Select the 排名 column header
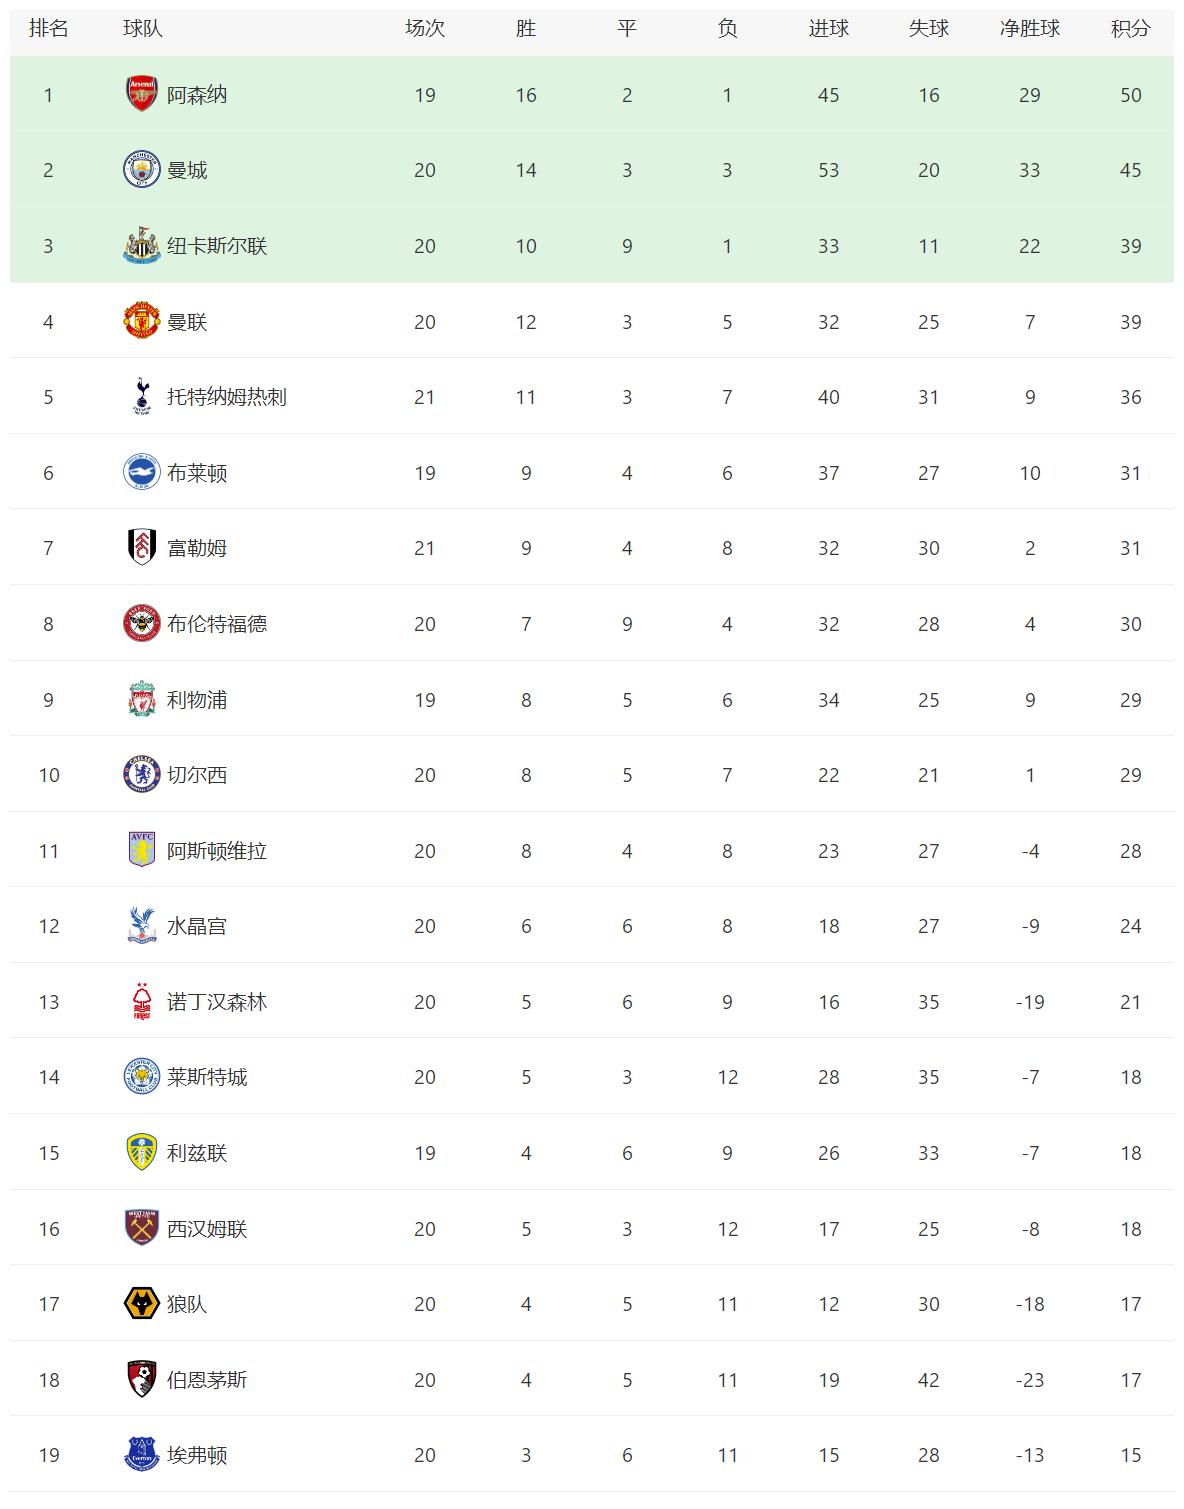Screen dimensions: 1184x1509 click(48, 29)
